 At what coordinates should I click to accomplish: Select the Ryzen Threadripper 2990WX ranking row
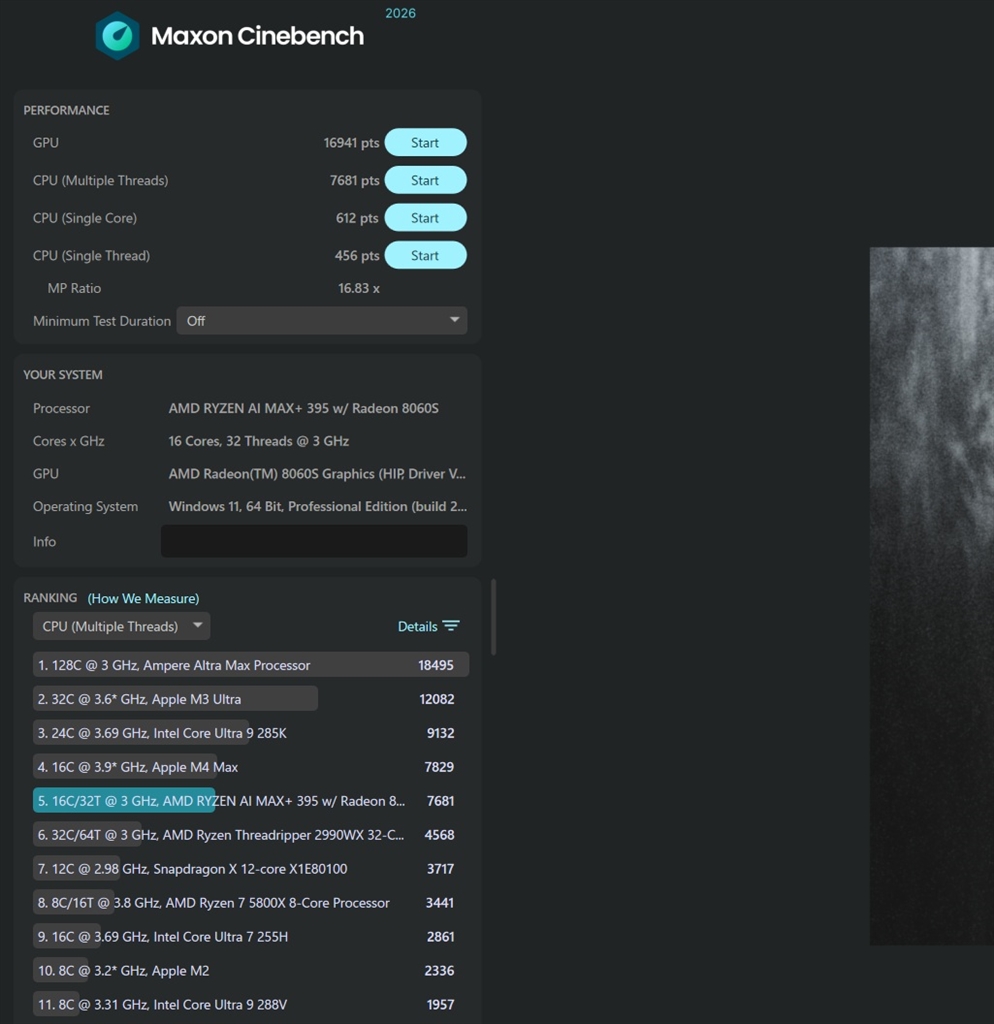251,835
